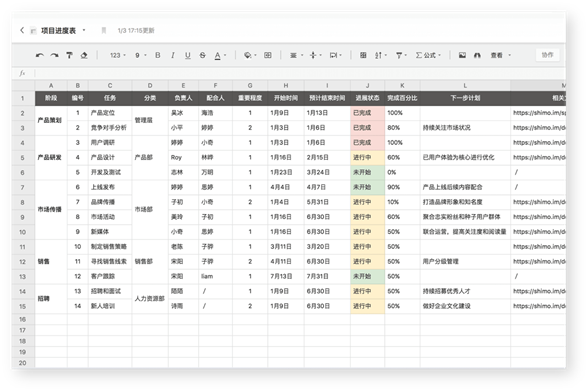The image size is (588, 391).
Task: Open the font size 9 dropdown
Action: pos(141,55)
